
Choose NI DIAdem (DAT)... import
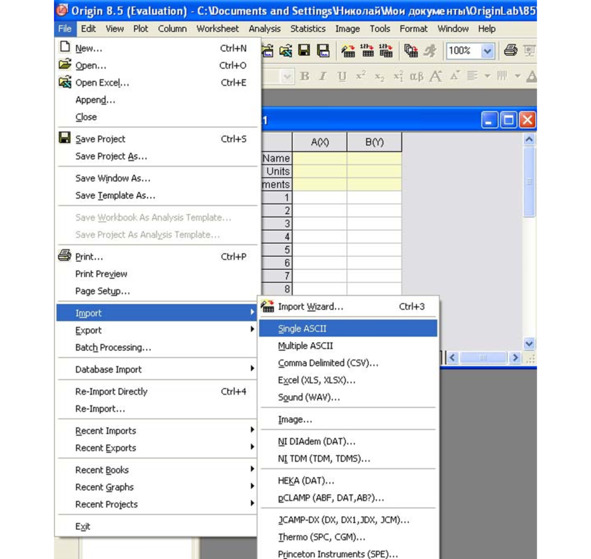pos(348,441)
